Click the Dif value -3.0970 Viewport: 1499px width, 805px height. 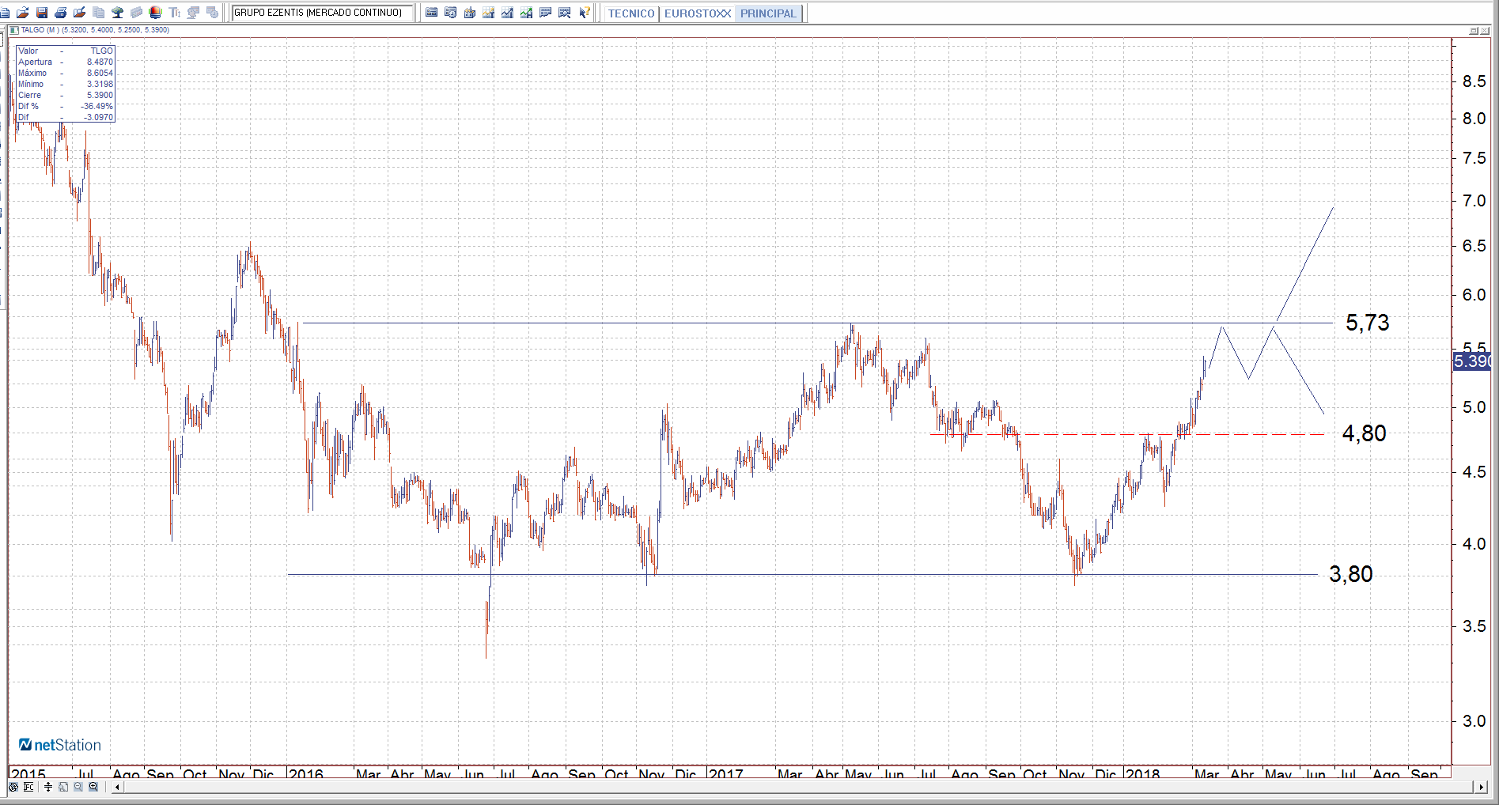[x=98, y=117]
